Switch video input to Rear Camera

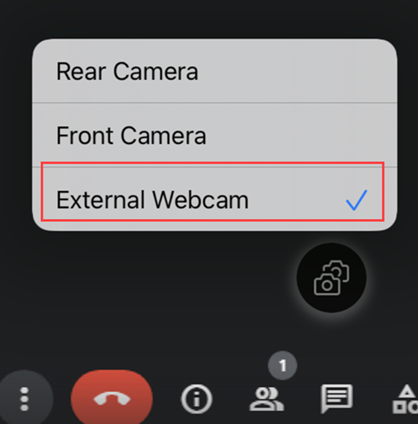coord(215,71)
